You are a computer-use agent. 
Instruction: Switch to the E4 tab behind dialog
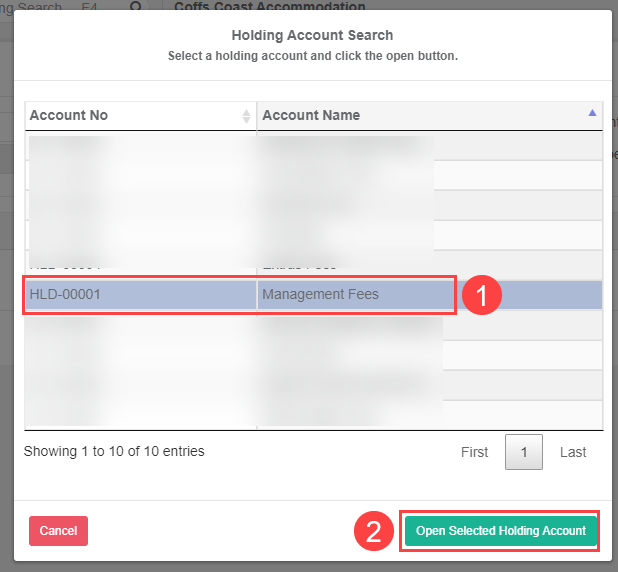89,7
